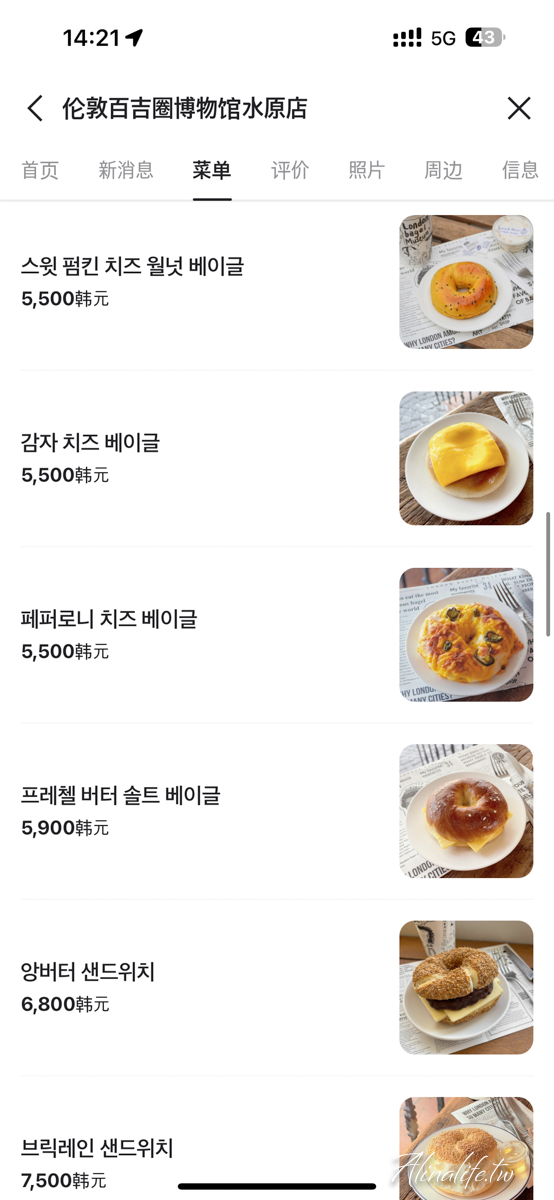View the 감자 치즈 베이글 thumbnail

click(x=466, y=458)
